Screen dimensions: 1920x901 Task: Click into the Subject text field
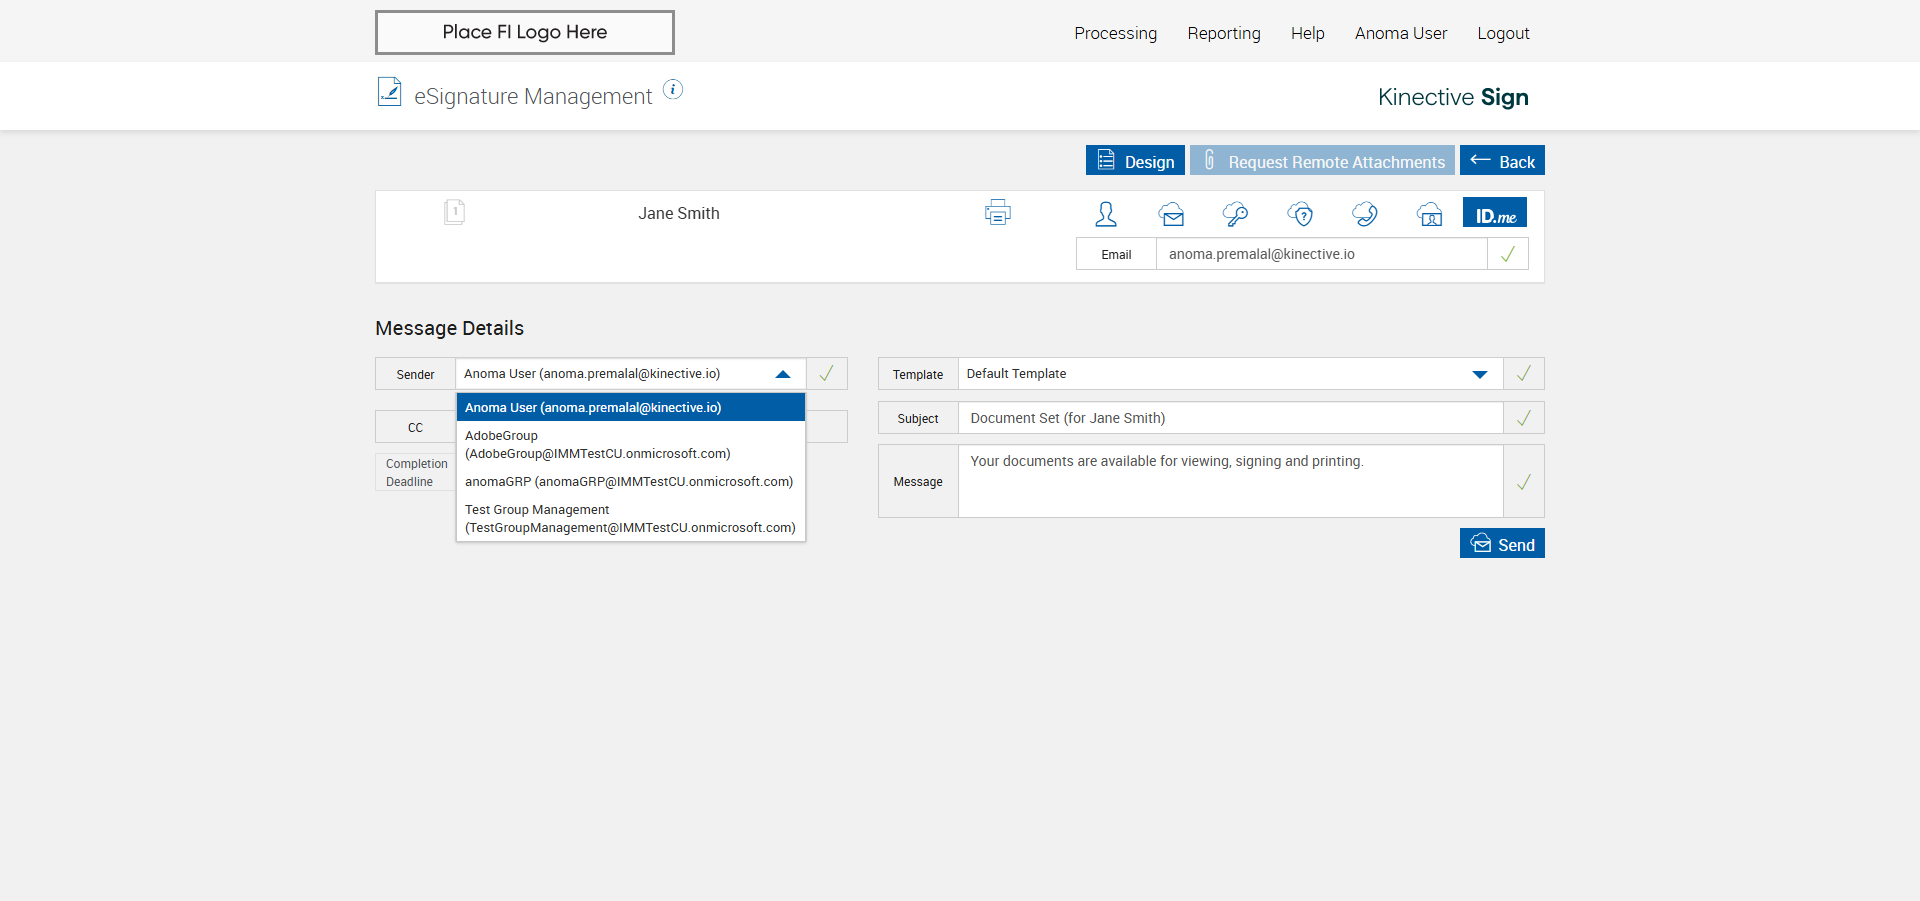pyautogui.click(x=1230, y=418)
